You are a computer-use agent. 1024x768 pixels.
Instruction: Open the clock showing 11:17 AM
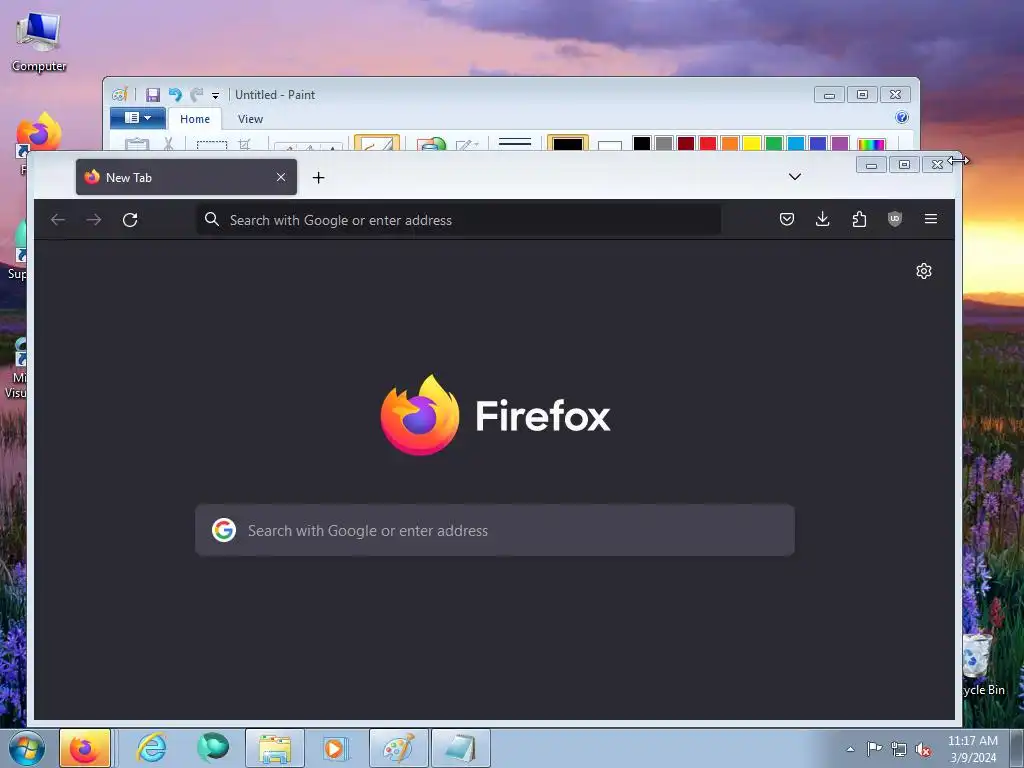[x=973, y=748]
